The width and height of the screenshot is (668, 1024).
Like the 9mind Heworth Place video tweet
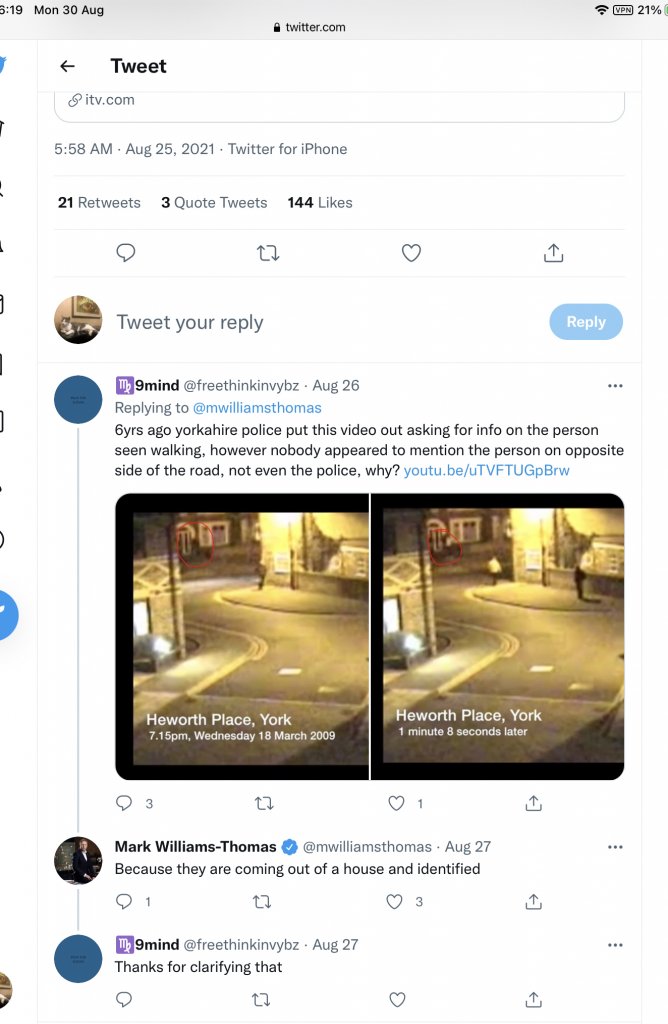(x=397, y=803)
